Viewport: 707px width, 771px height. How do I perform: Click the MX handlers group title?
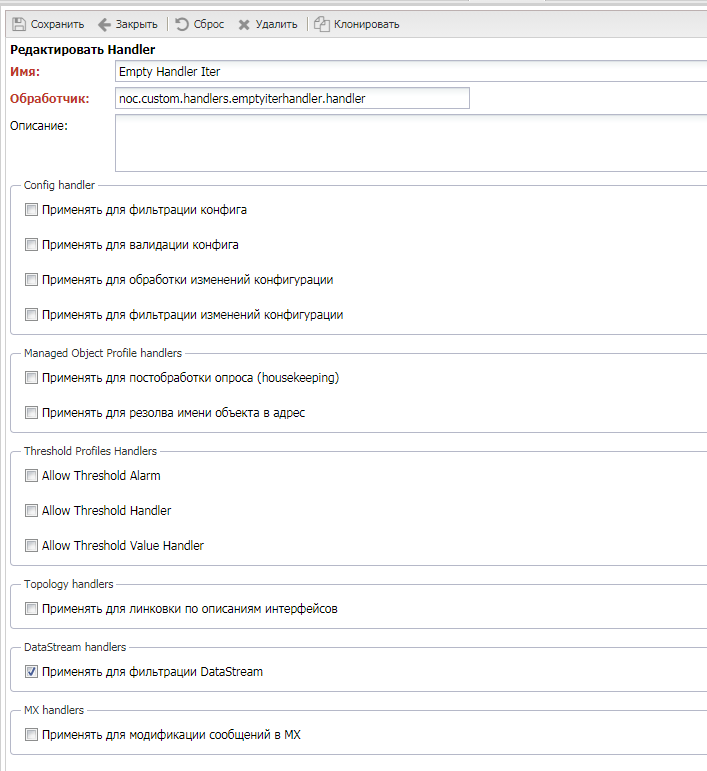click(54, 710)
